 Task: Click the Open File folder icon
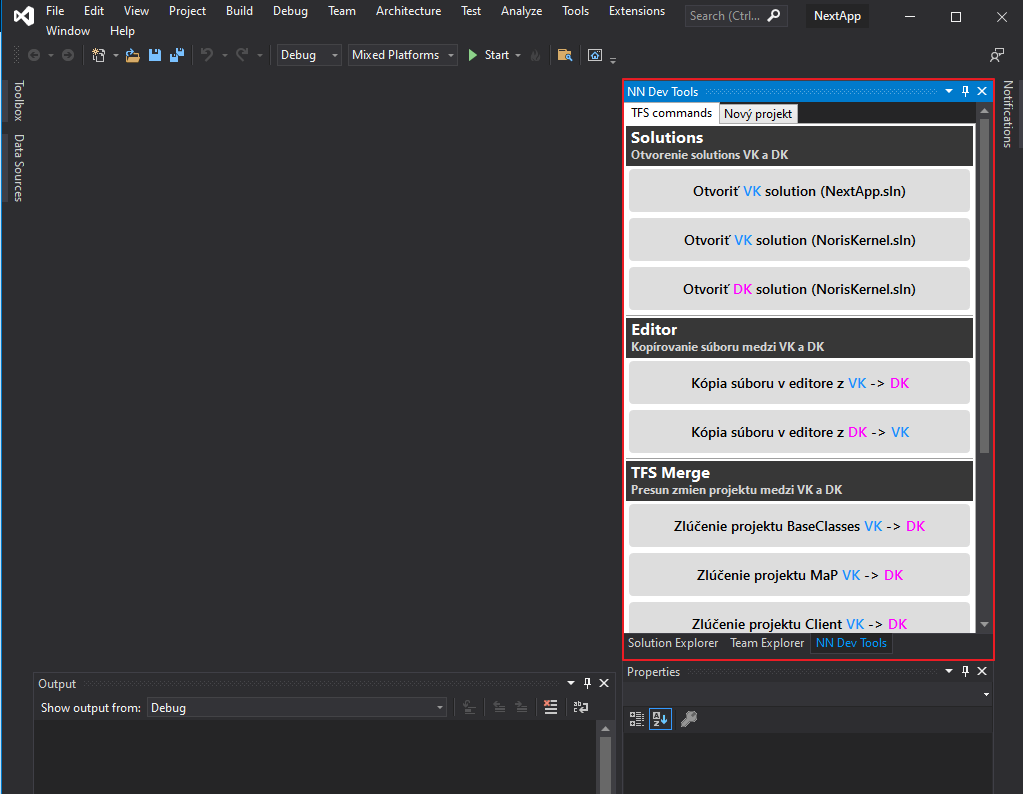pyautogui.click(x=132, y=55)
